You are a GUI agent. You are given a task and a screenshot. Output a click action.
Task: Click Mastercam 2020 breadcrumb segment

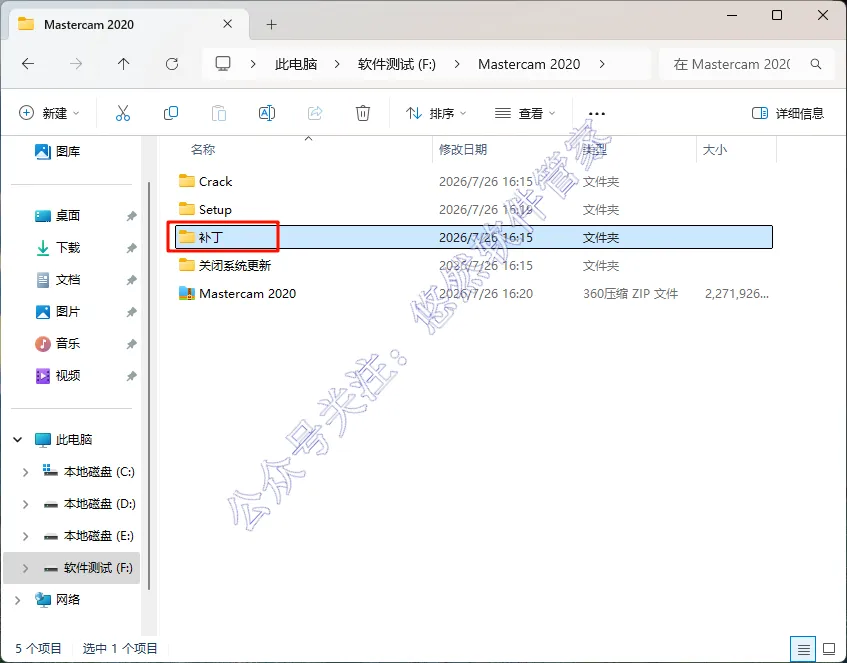coord(529,64)
